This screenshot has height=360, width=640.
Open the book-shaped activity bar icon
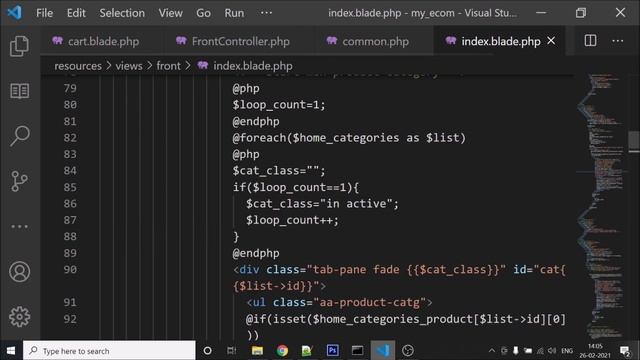click(19, 91)
